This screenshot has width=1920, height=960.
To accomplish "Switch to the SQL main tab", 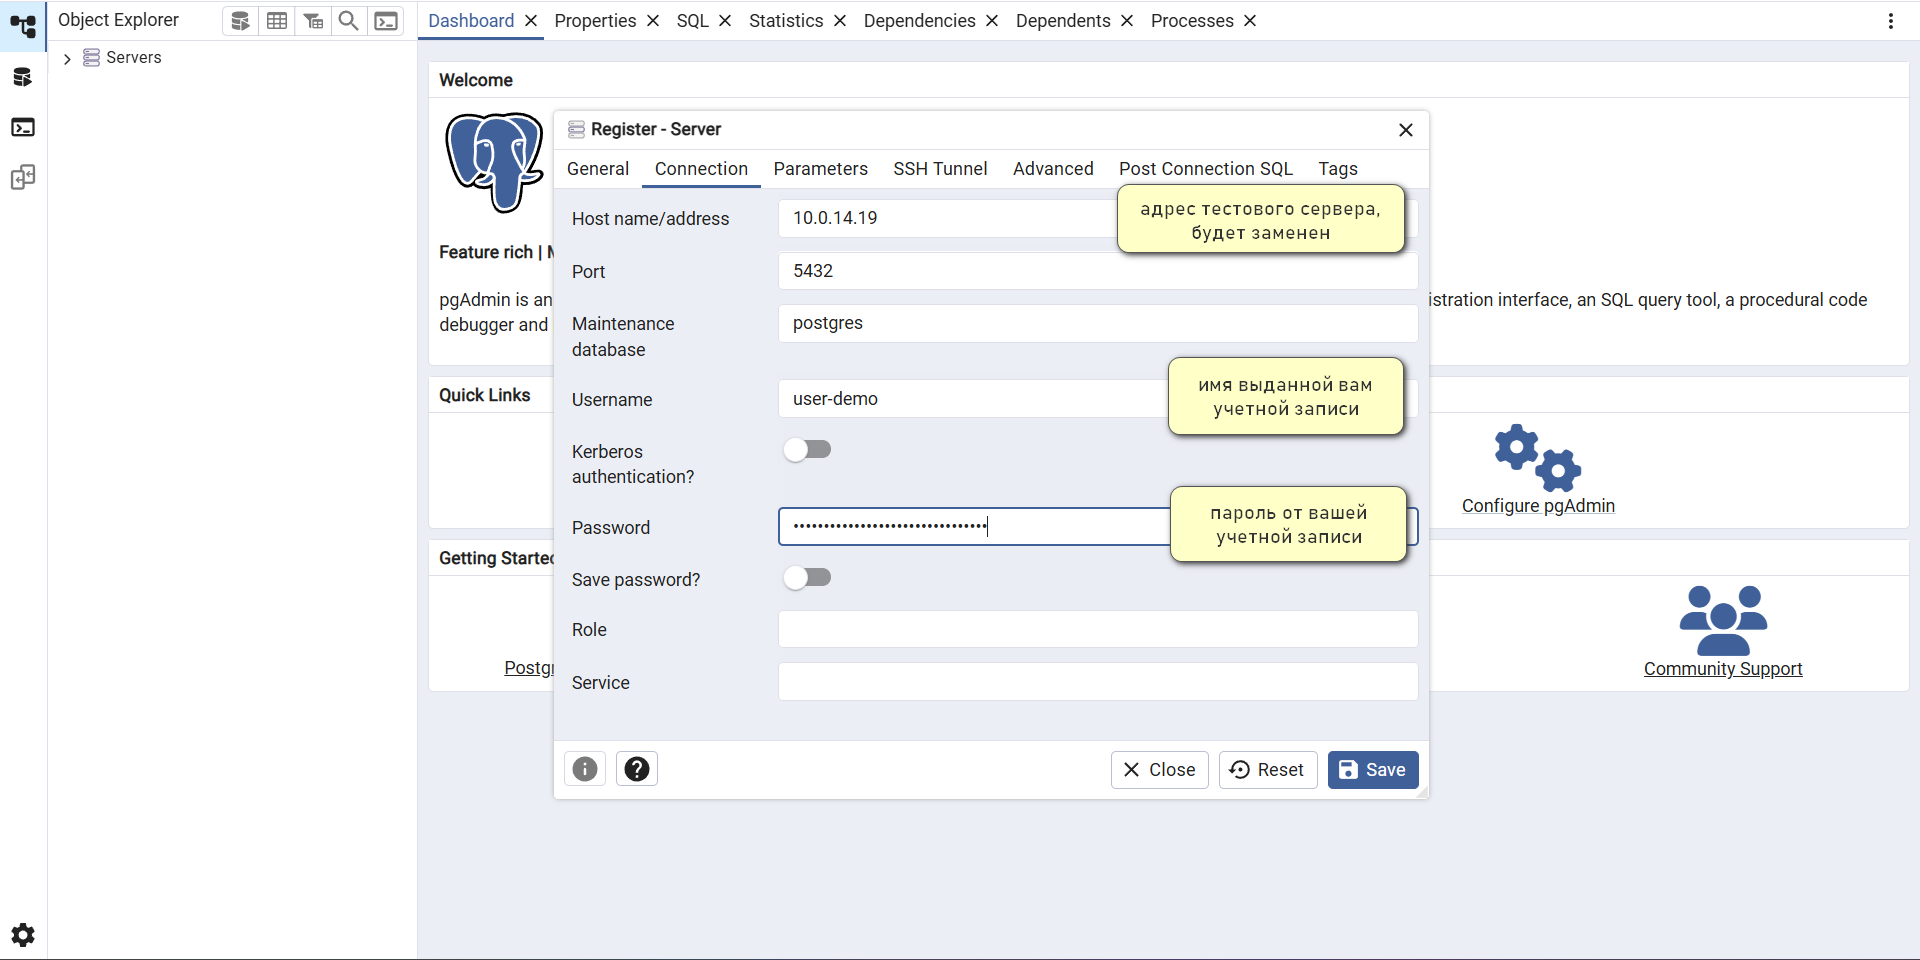I will click(692, 21).
